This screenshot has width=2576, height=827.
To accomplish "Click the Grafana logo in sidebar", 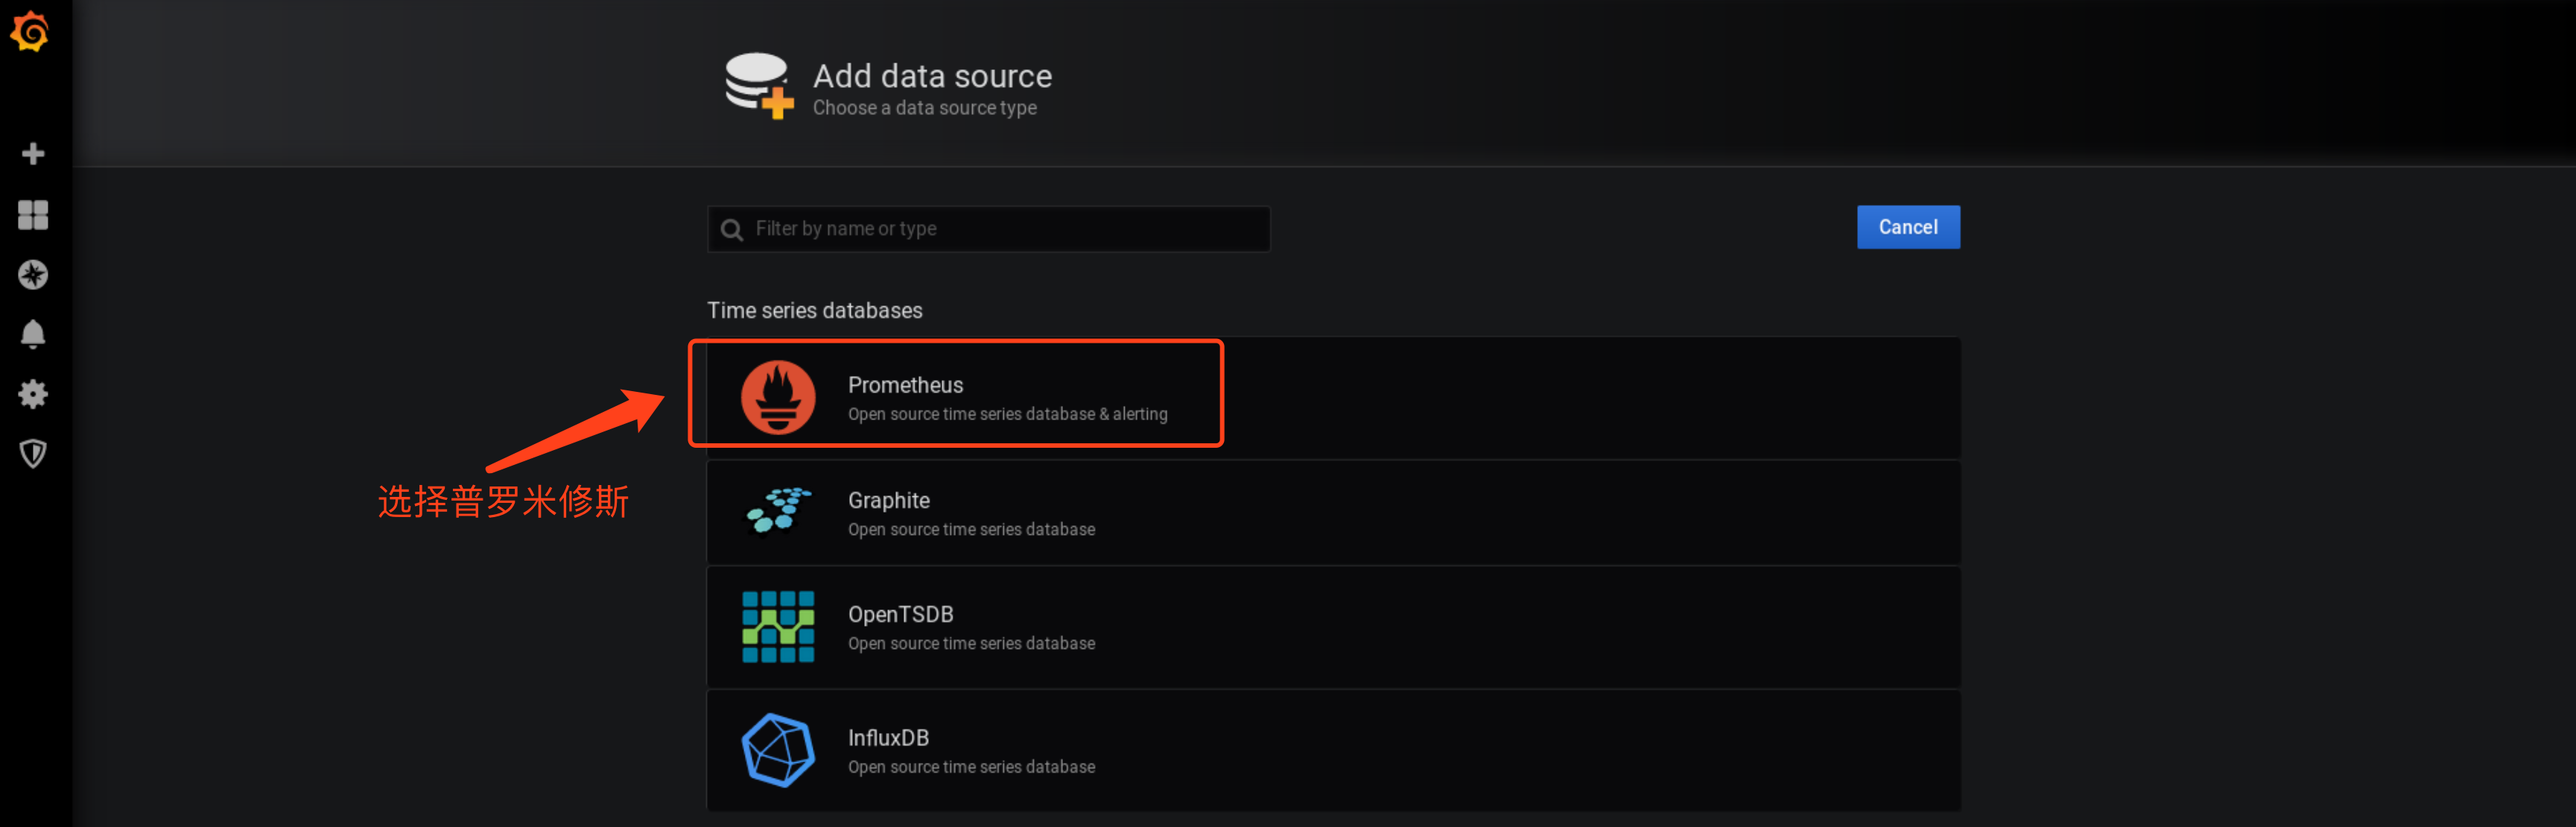I will point(30,32).
